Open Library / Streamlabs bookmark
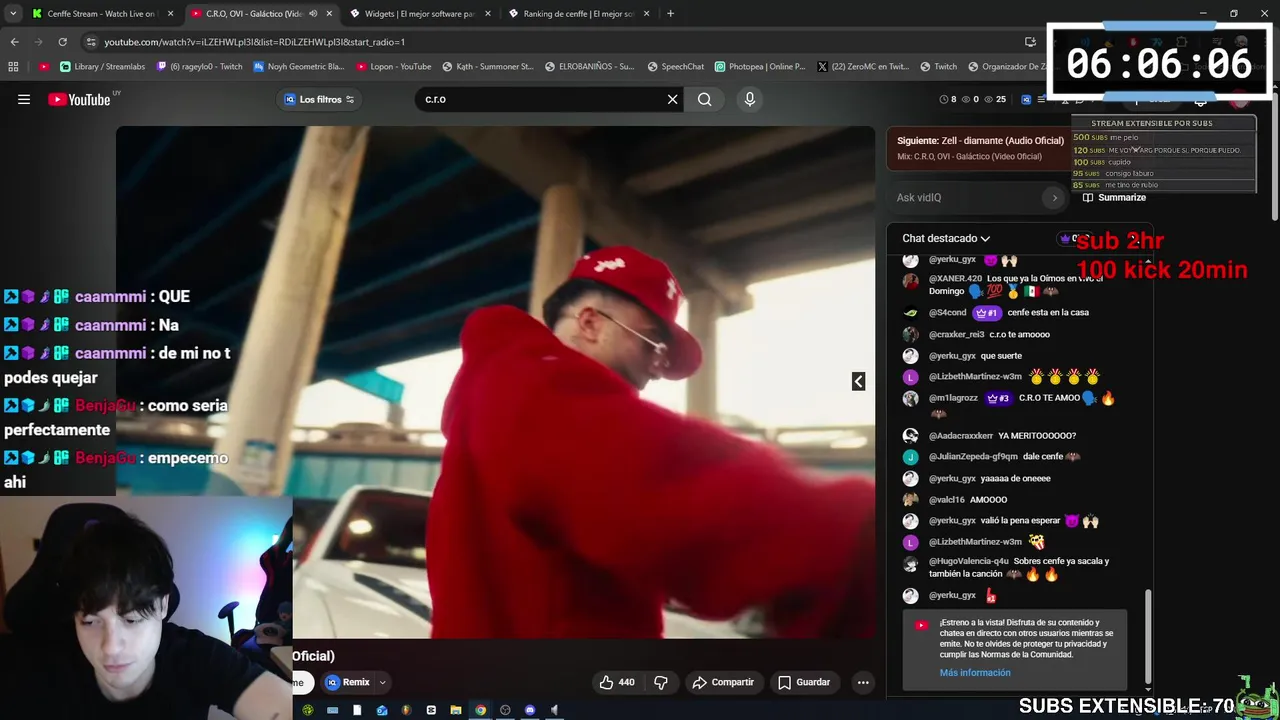 (x=102, y=67)
